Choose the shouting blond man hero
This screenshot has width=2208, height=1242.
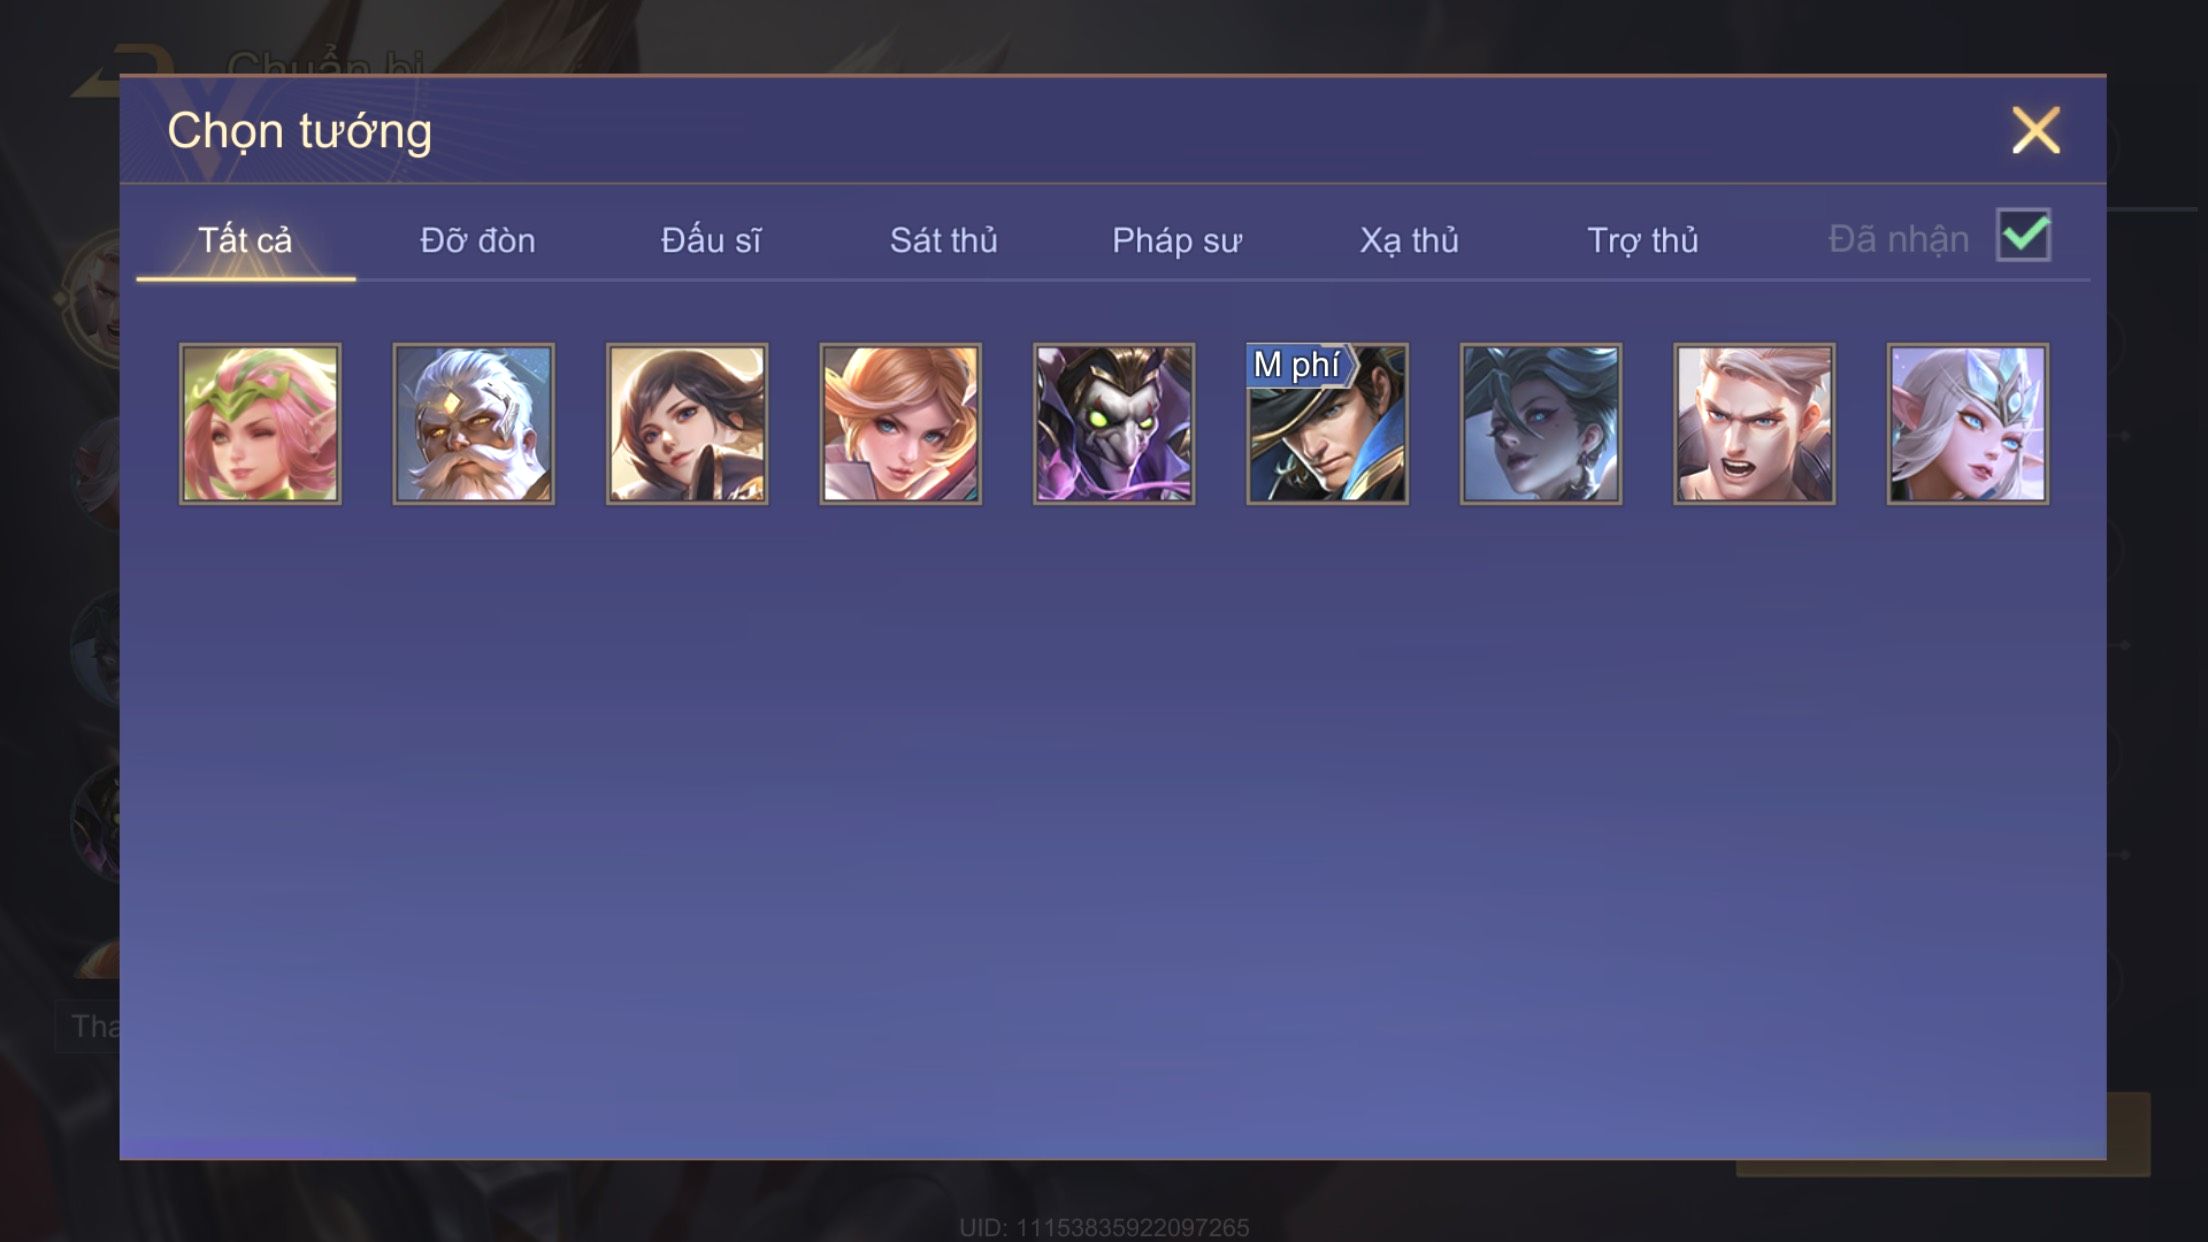tap(1754, 424)
